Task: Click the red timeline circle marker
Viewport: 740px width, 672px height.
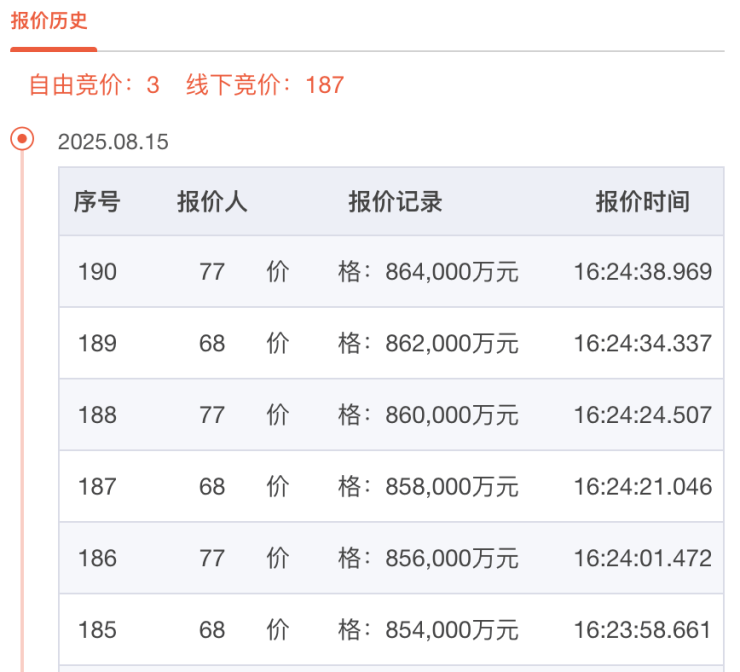Action: 22,138
